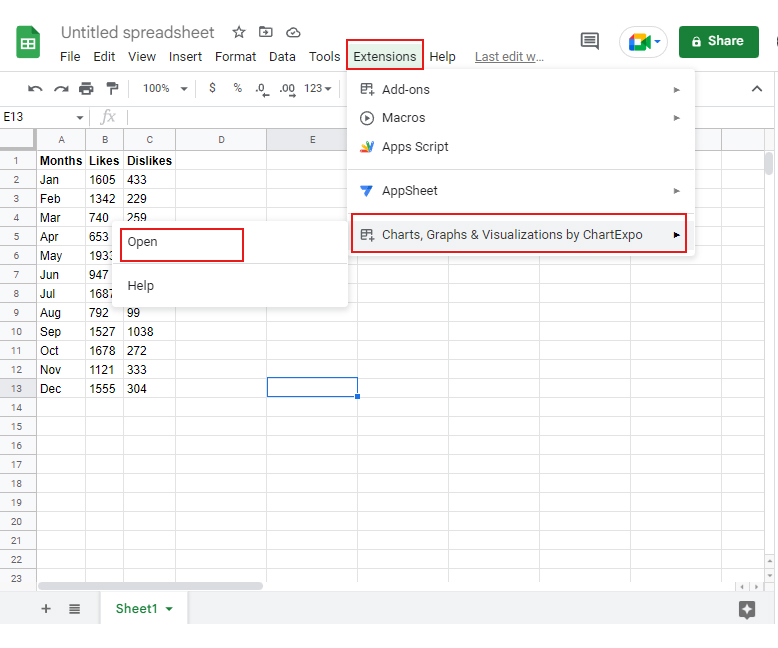Select row 13 header
This screenshot has height=648, width=778.
[x=17, y=389]
